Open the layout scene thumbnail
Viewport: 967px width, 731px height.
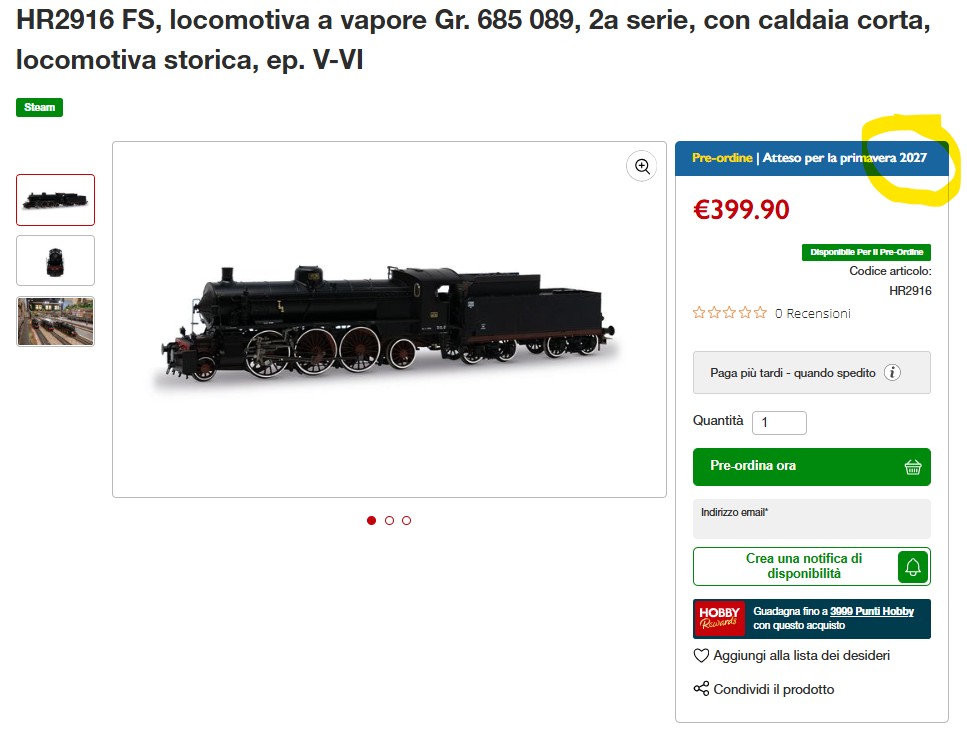point(56,321)
